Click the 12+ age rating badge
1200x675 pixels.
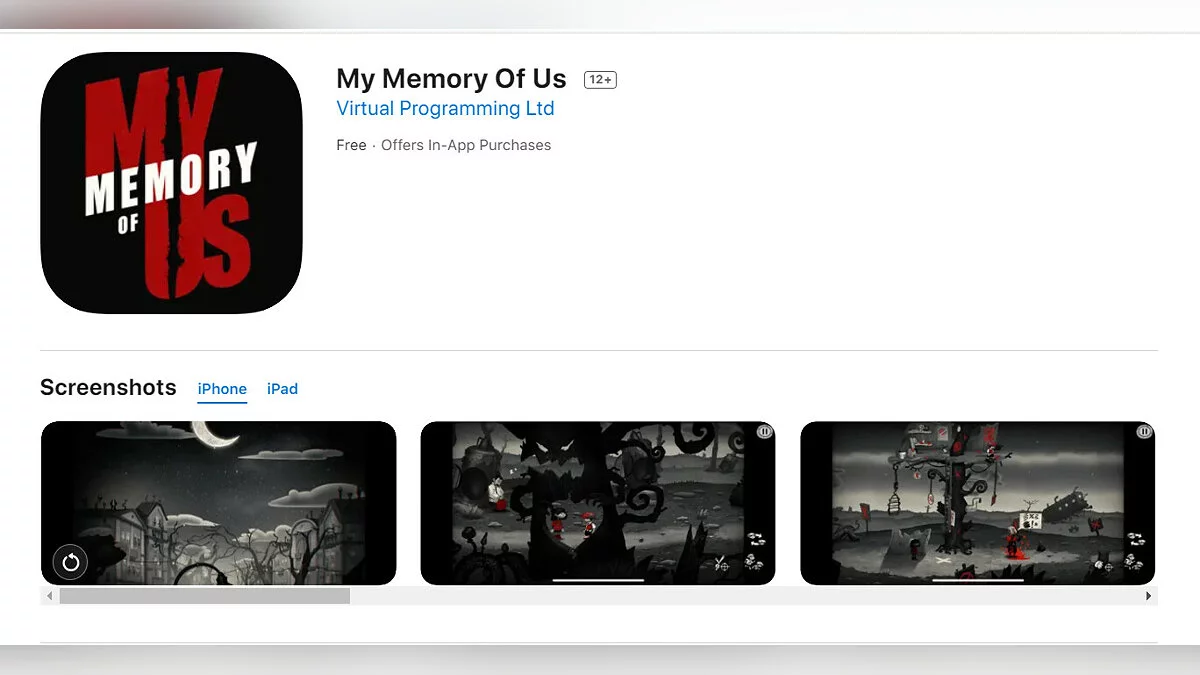(x=600, y=80)
